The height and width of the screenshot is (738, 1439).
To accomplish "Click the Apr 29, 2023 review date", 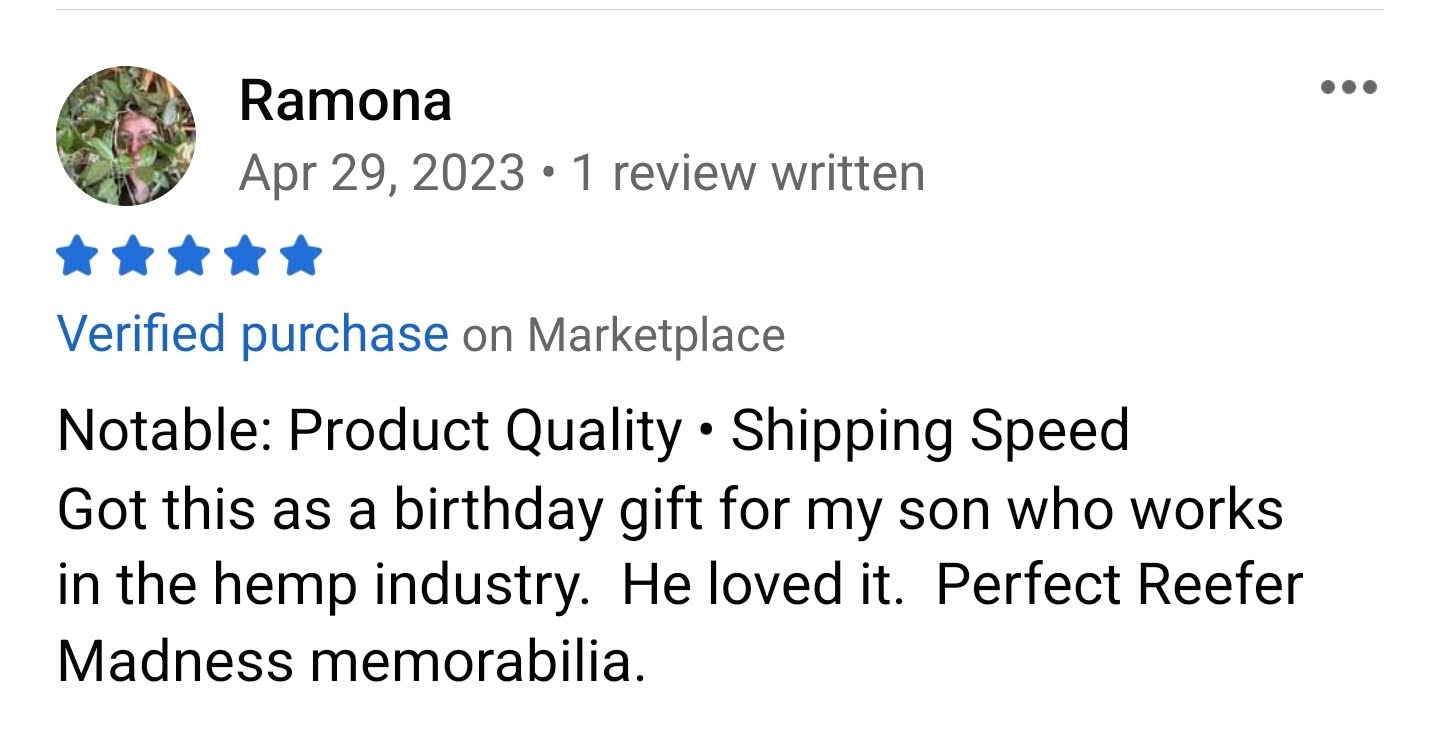I will (382, 173).
